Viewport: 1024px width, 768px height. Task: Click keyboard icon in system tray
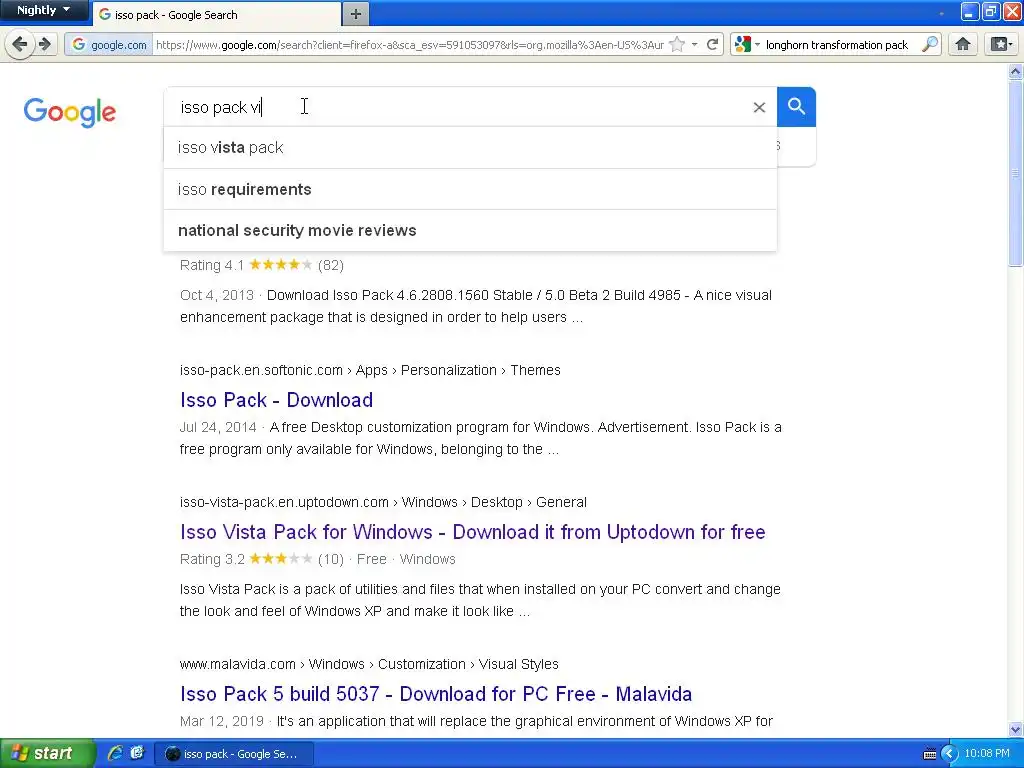click(929, 754)
